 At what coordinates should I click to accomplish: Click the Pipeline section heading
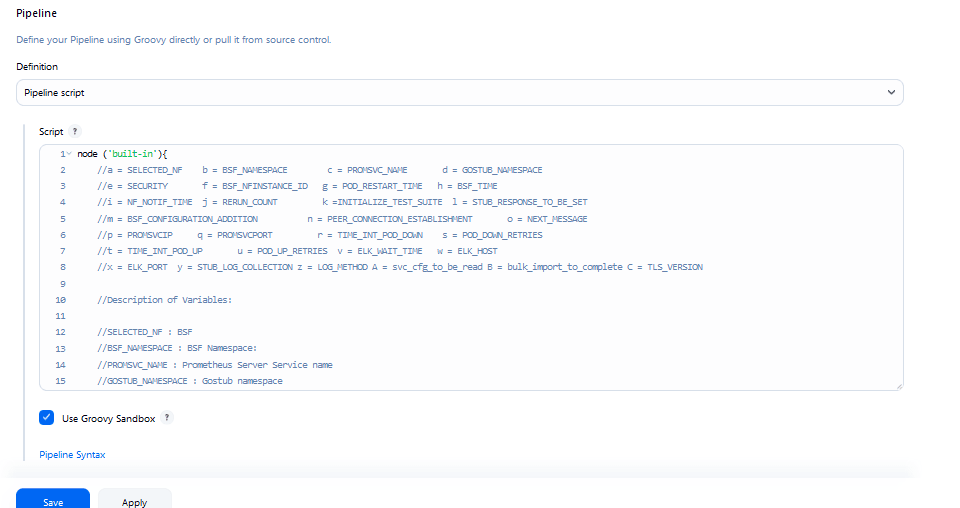click(x=36, y=13)
